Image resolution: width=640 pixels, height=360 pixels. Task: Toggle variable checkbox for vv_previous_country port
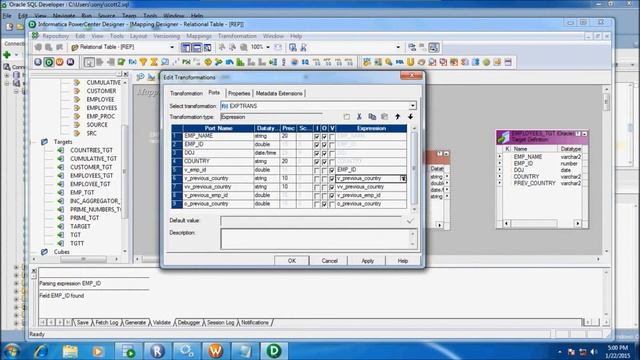332,187
